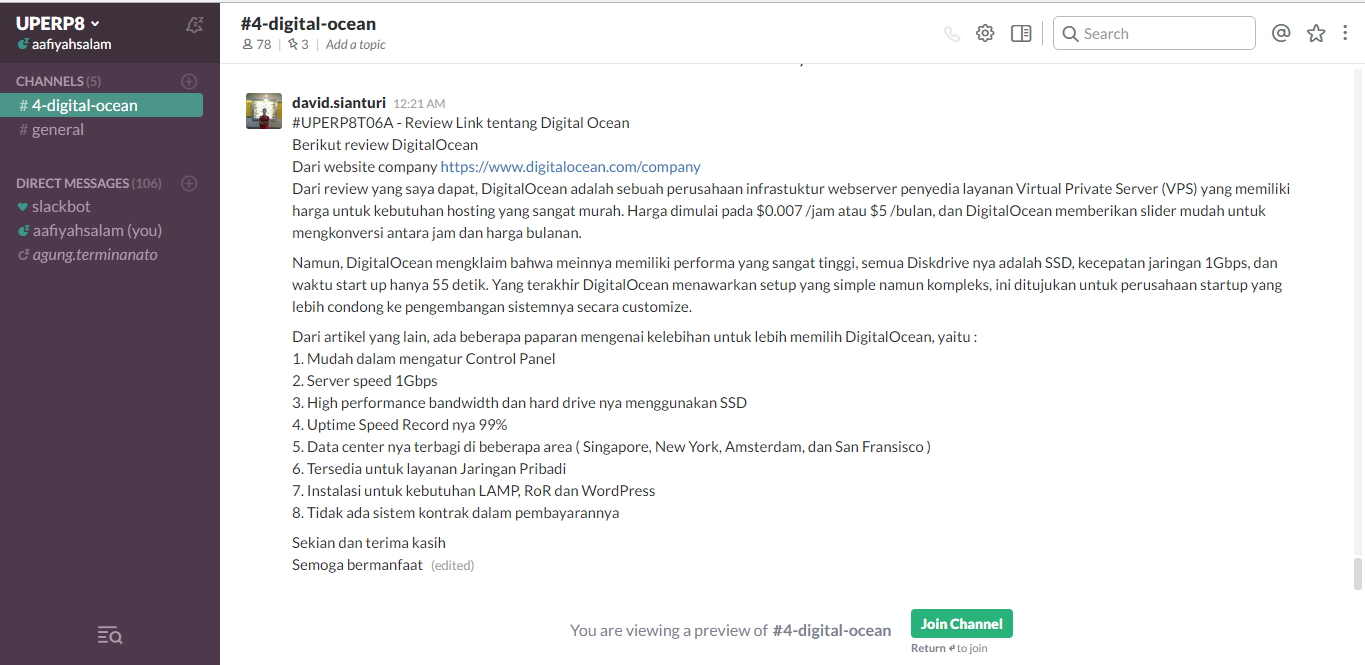Open the quick switcher icon in the sidebar
Screen dimensions: 1365x665
pos(110,634)
